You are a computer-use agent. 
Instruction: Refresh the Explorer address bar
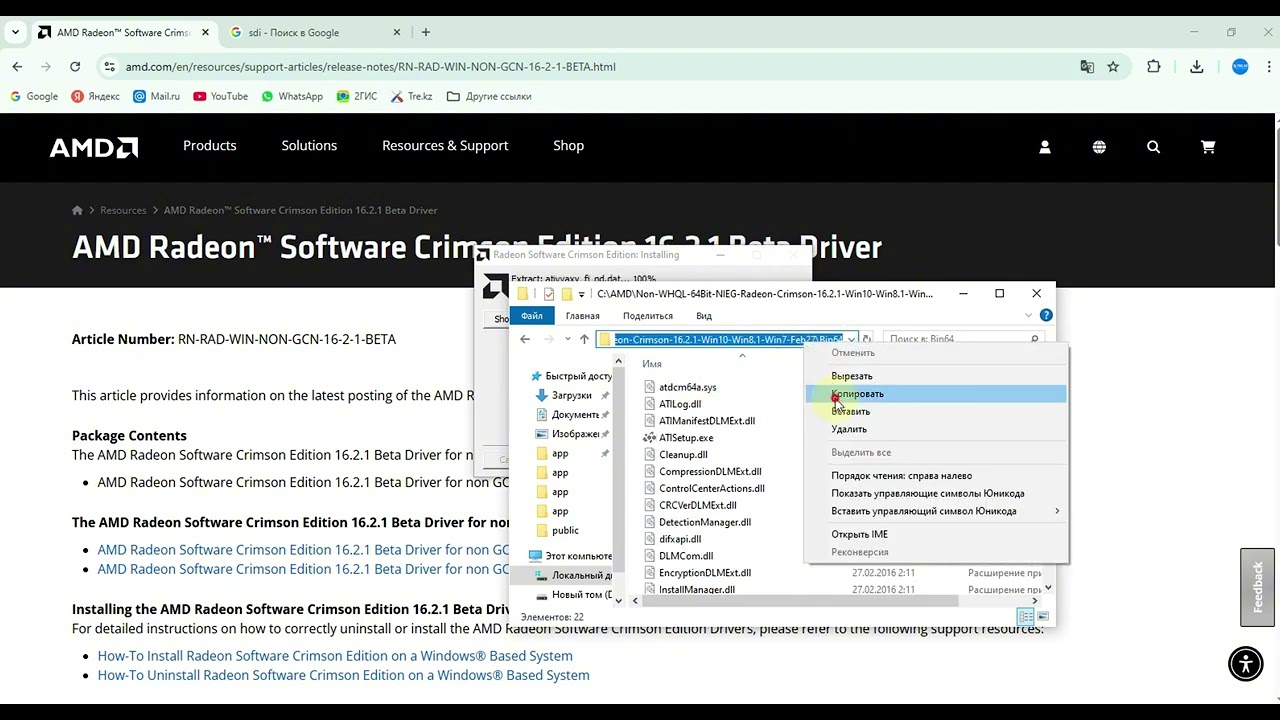point(866,339)
